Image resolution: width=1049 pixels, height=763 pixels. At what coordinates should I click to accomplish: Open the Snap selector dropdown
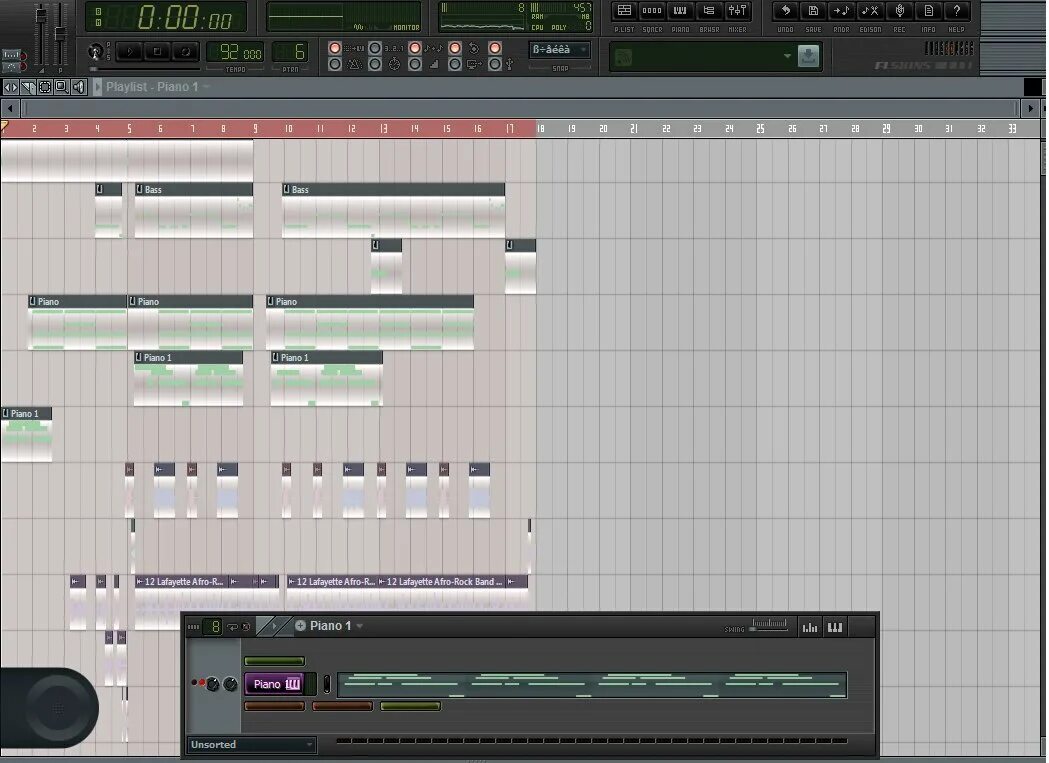[x=560, y=50]
